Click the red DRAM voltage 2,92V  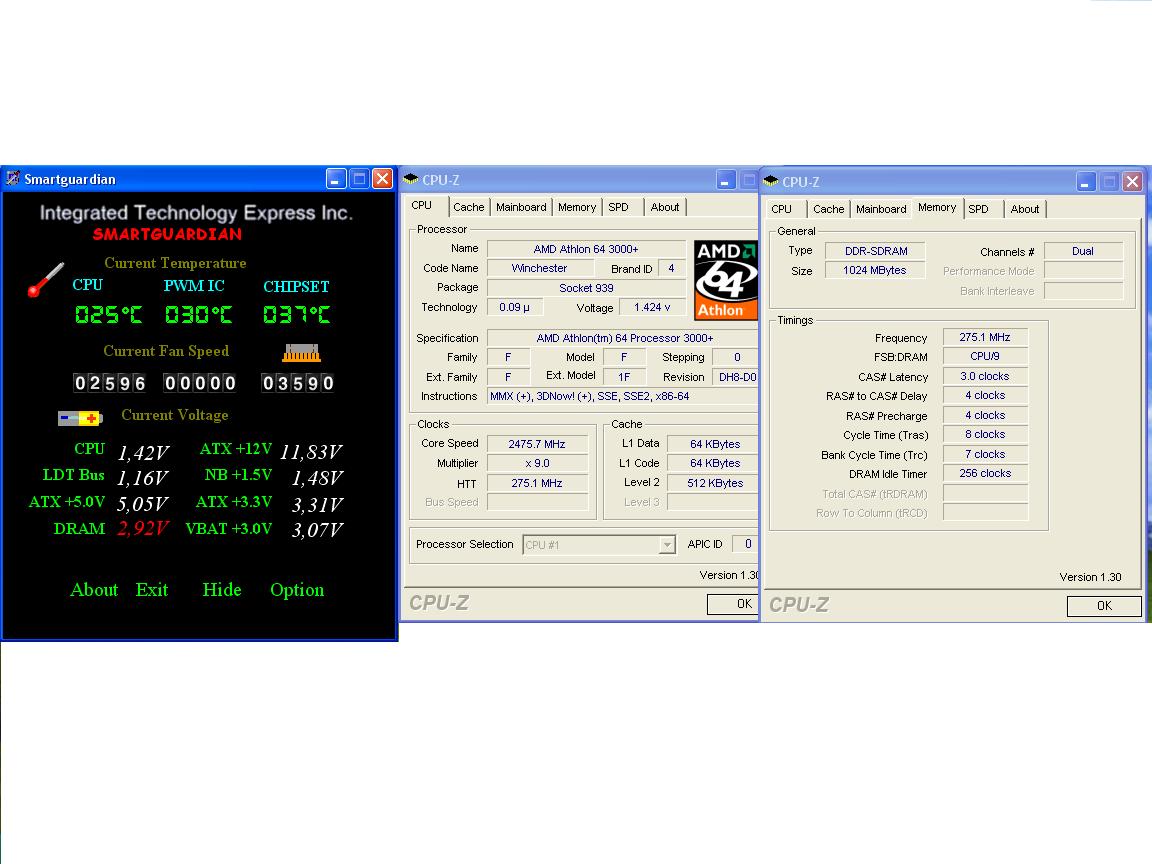point(143,529)
